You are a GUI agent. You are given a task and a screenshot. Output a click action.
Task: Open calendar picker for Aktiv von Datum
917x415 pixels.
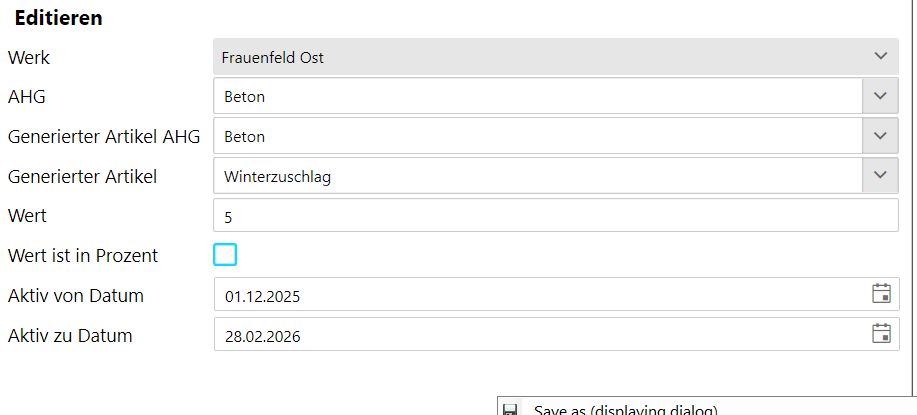click(881, 294)
